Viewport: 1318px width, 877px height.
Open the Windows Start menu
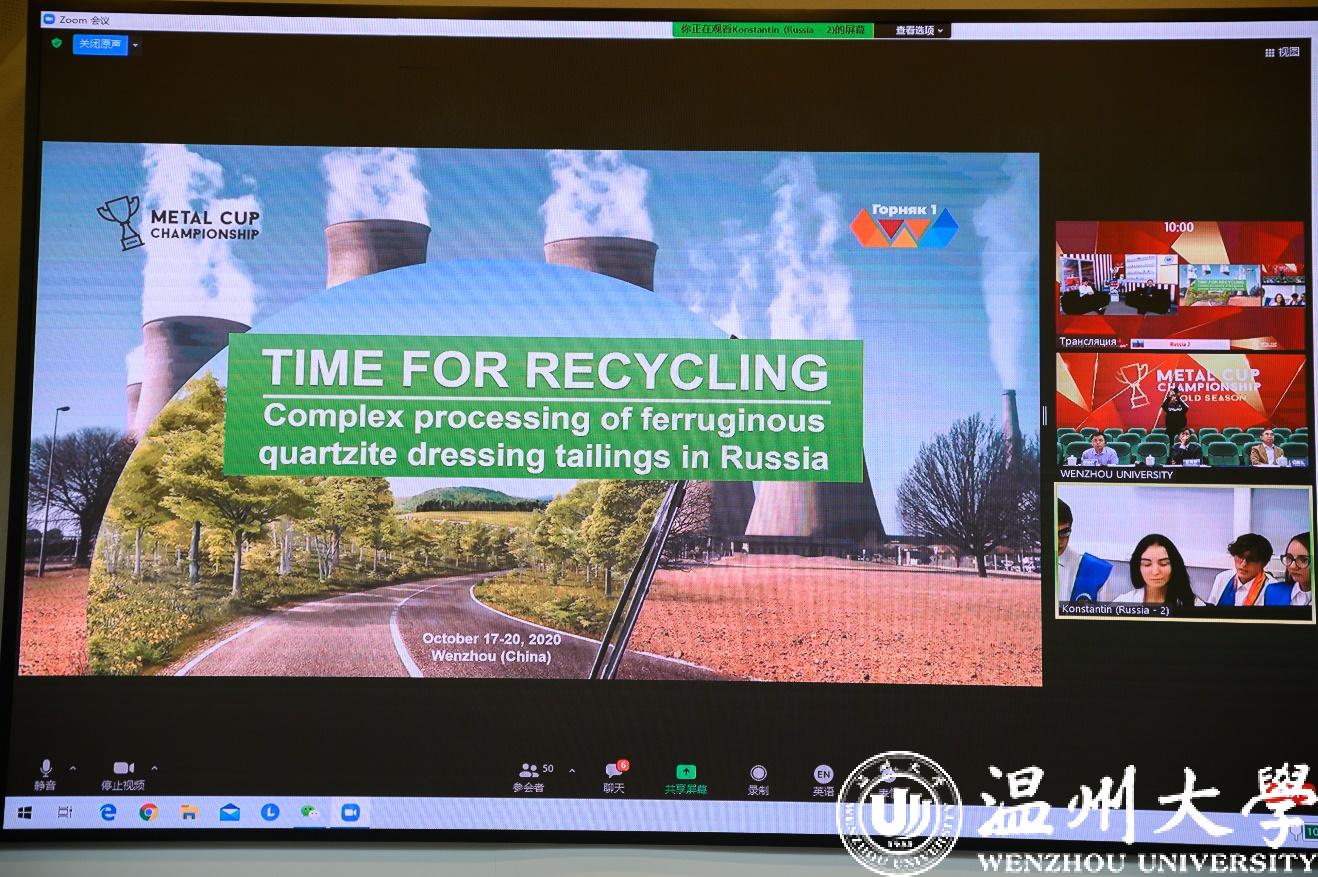(x=24, y=812)
